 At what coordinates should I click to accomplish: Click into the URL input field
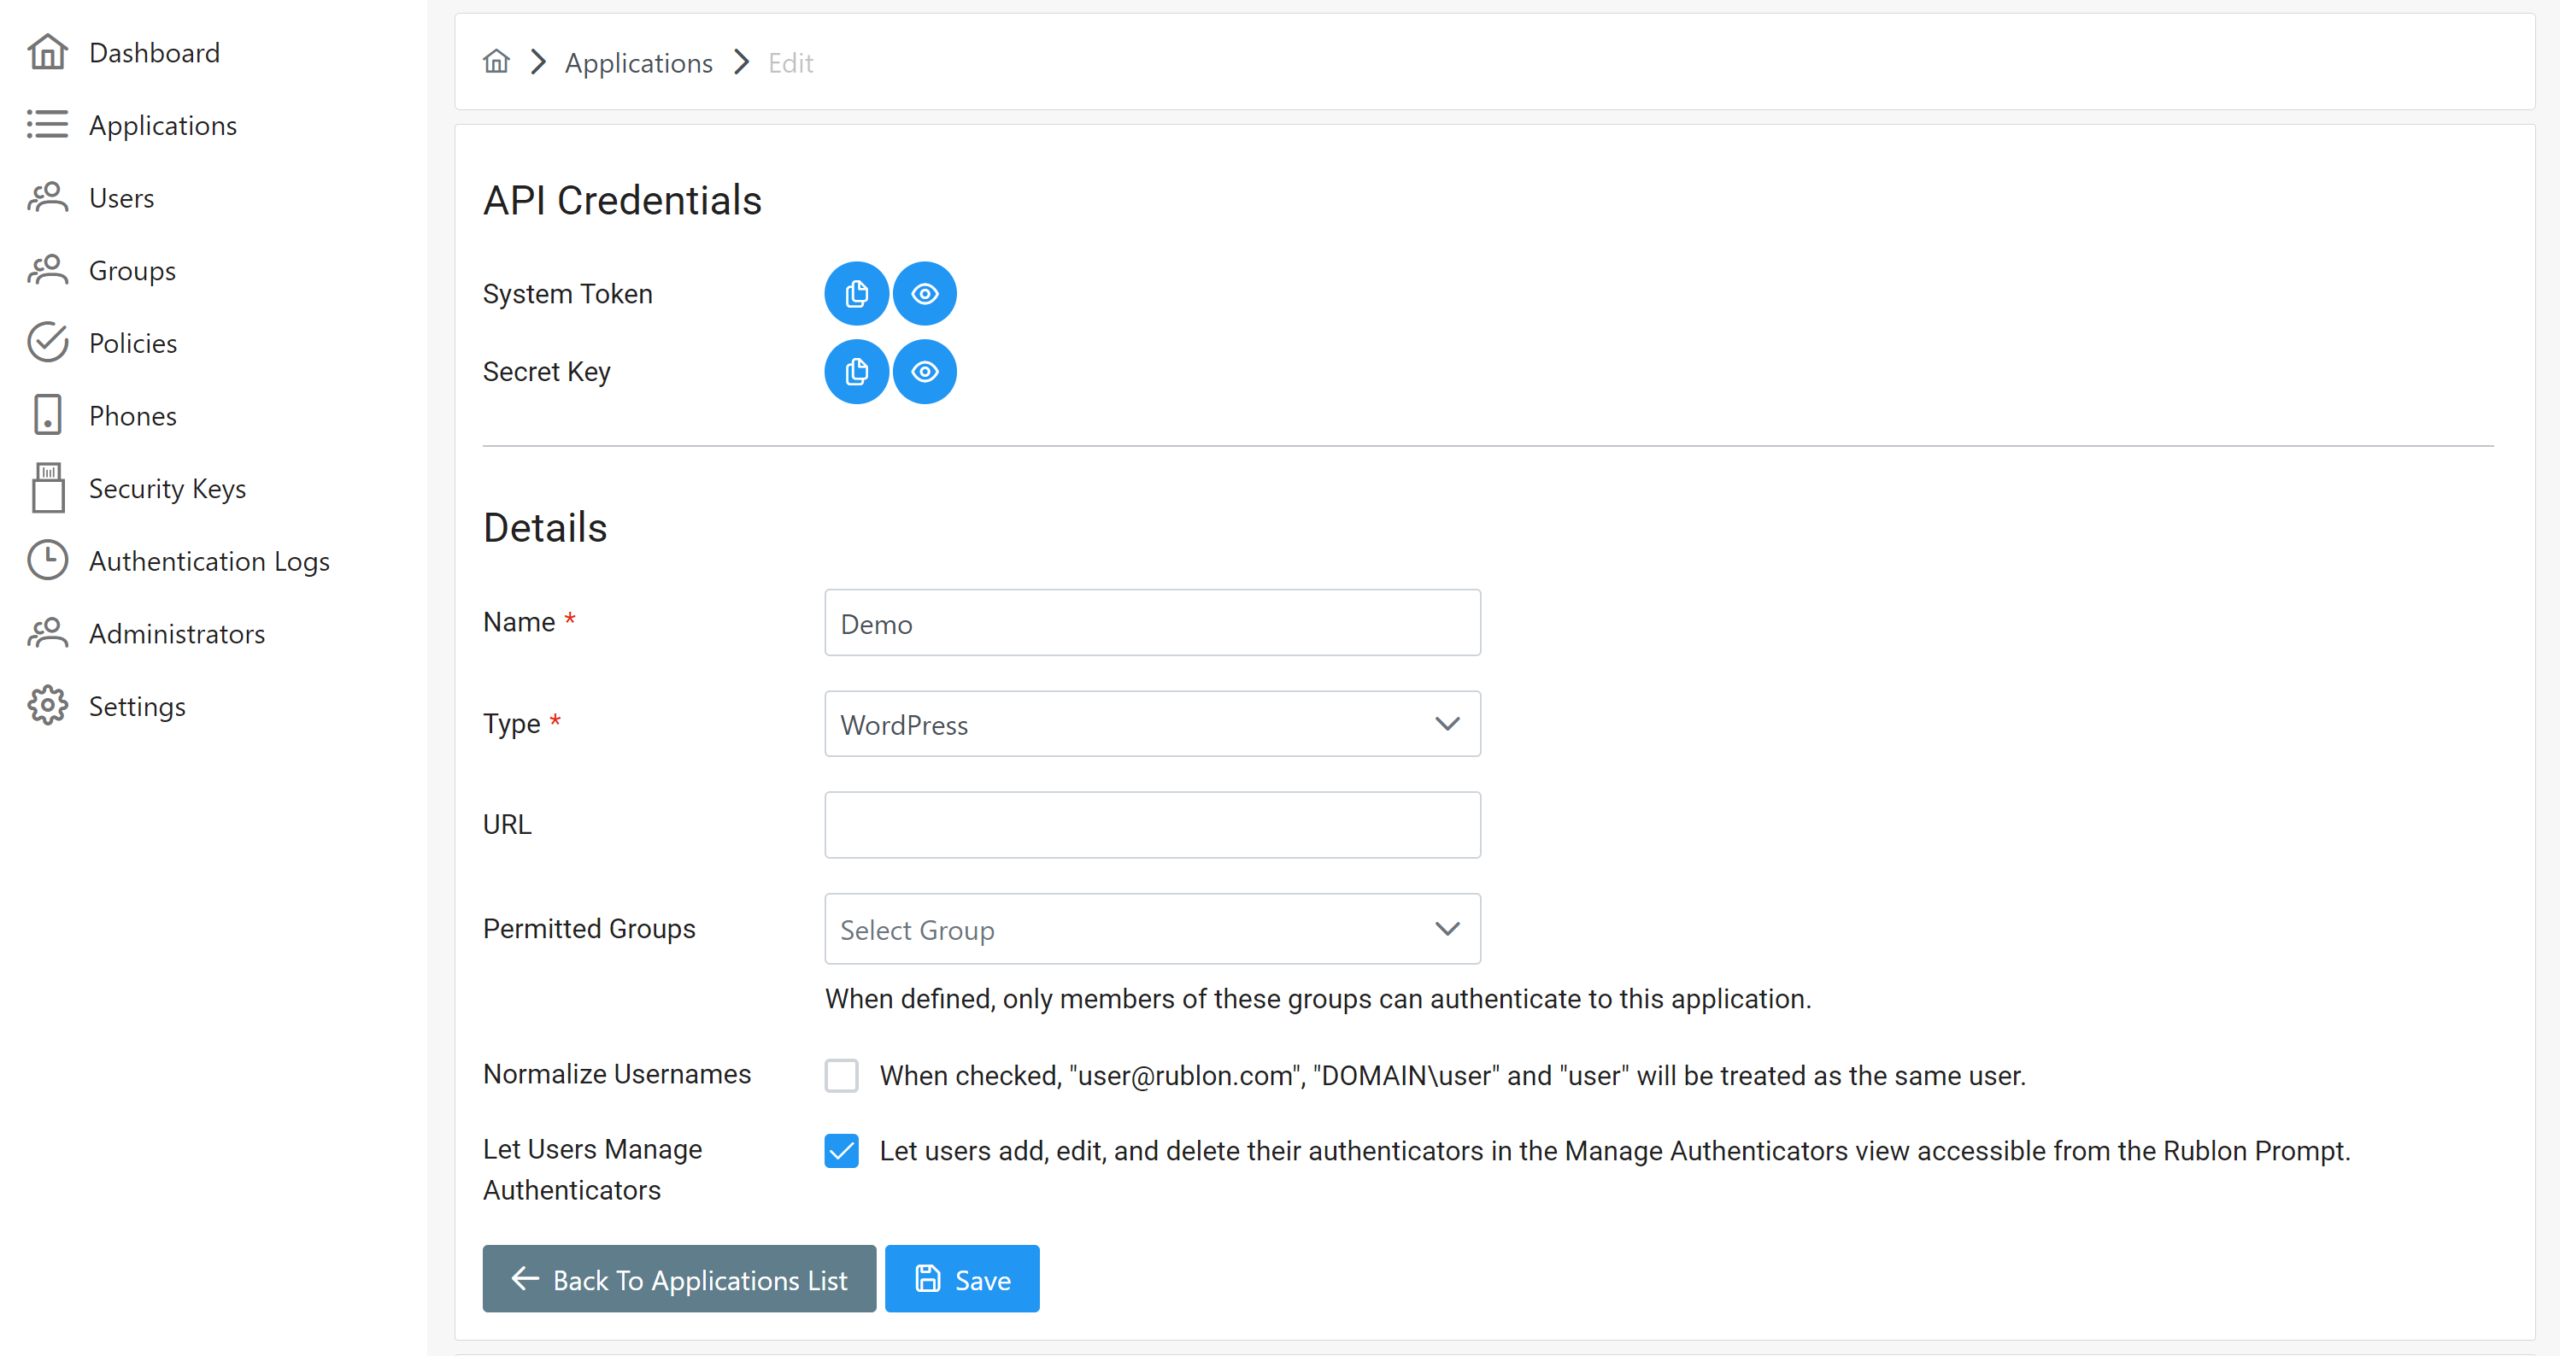(x=1152, y=825)
